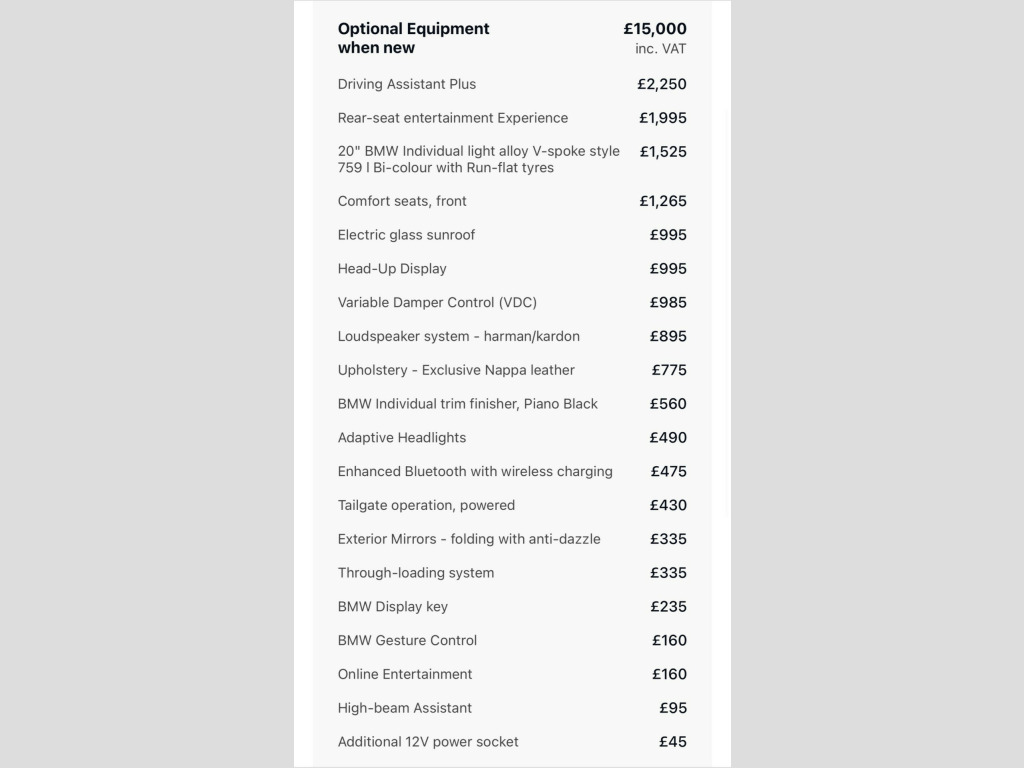The image size is (1024, 768).
Task: Click Loudspeaker system harman/kardon item
Action: 459,337
